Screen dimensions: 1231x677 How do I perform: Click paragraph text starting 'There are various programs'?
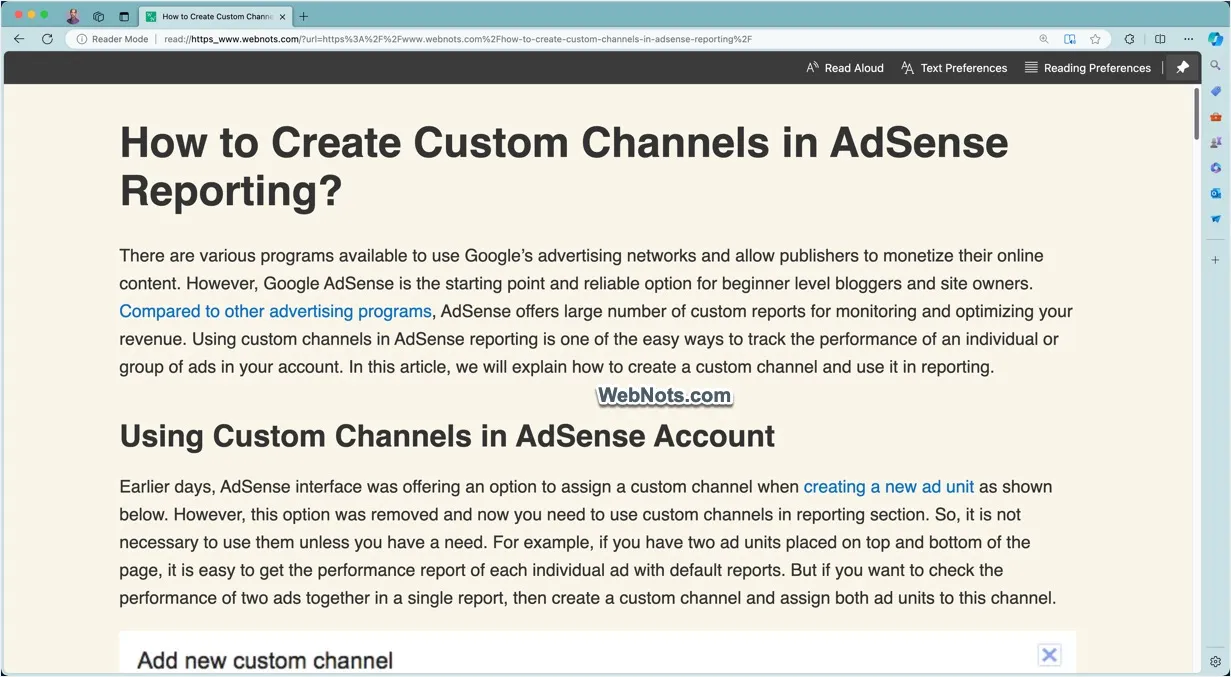(x=596, y=311)
